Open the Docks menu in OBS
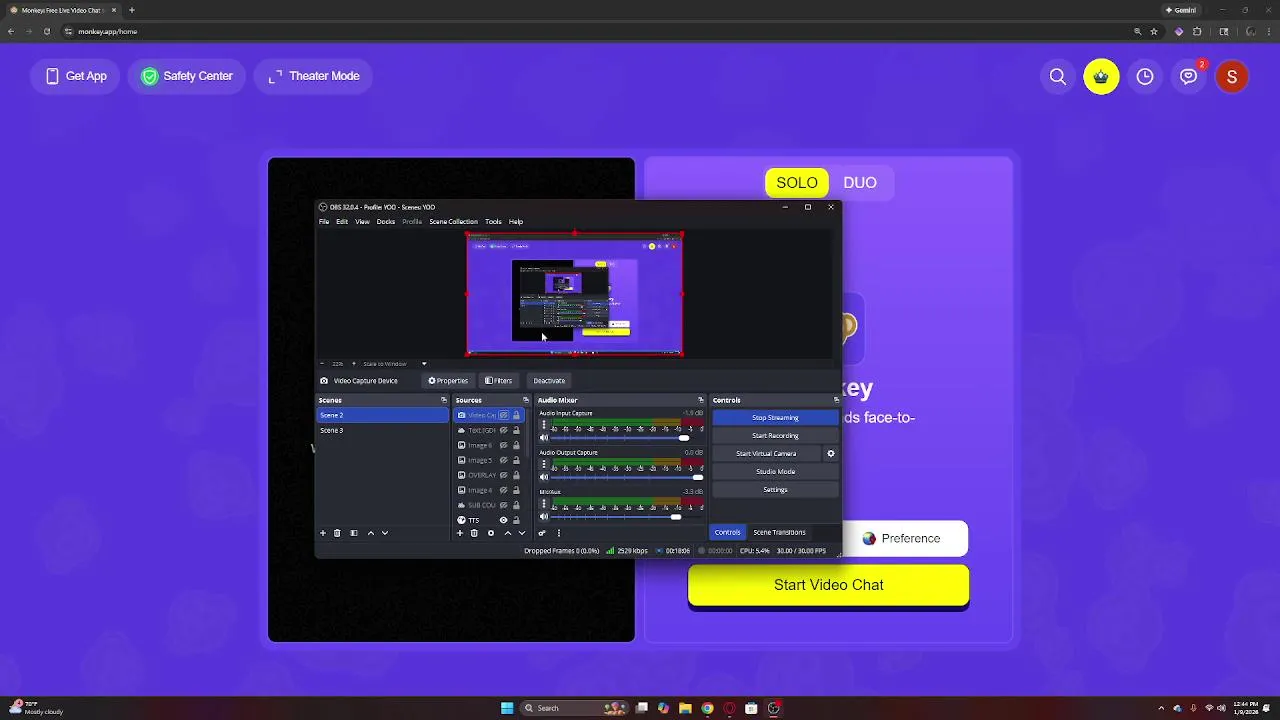This screenshot has height=720, width=1280. pyautogui.click(x=385, y=221)
